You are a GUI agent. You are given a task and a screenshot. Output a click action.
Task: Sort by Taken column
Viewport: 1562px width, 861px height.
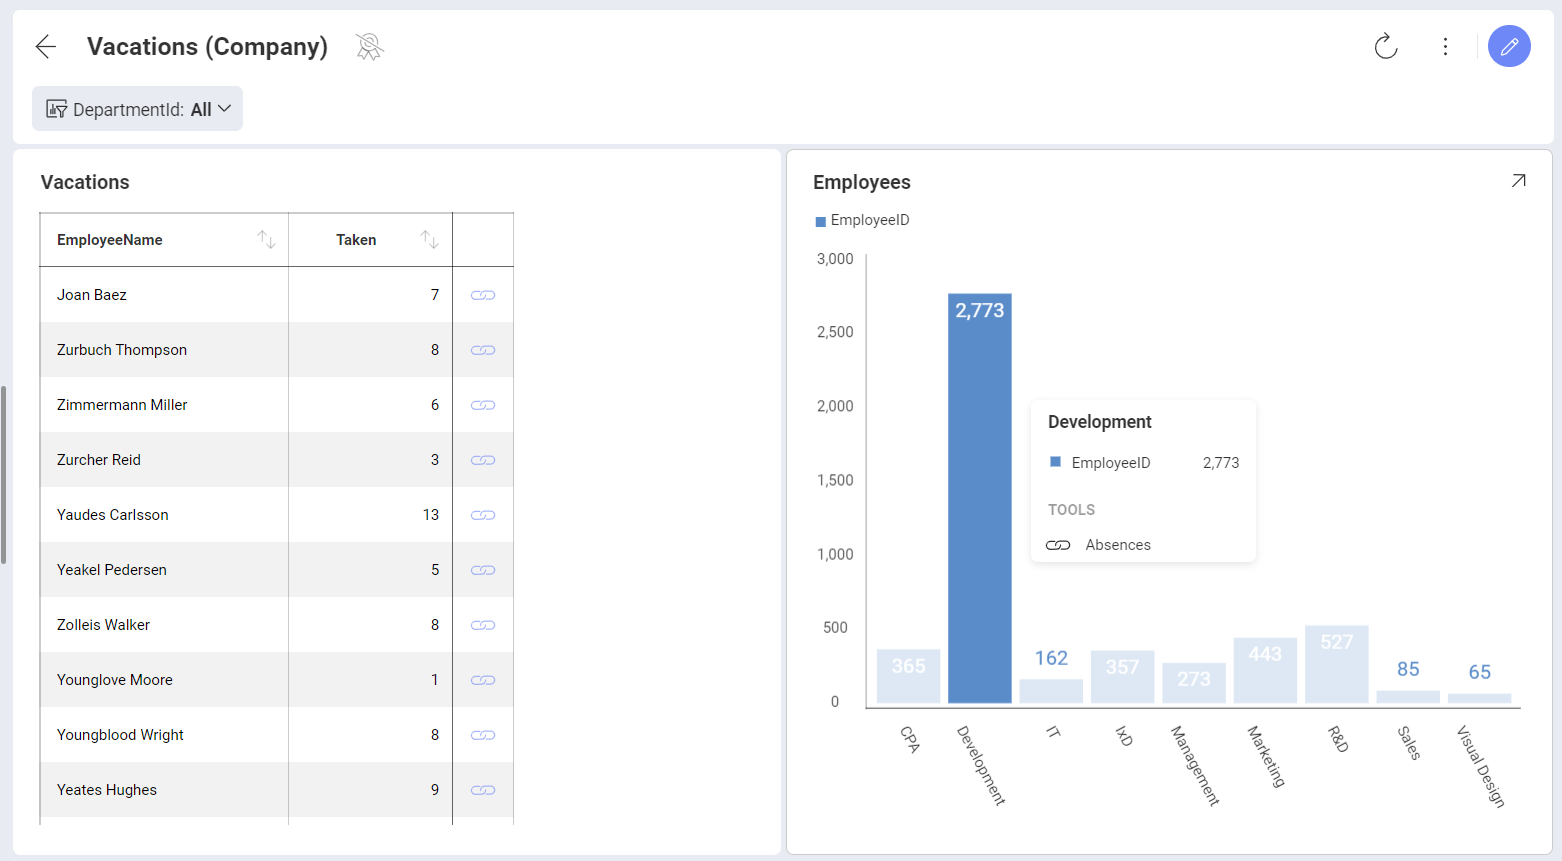coord(429,239)
